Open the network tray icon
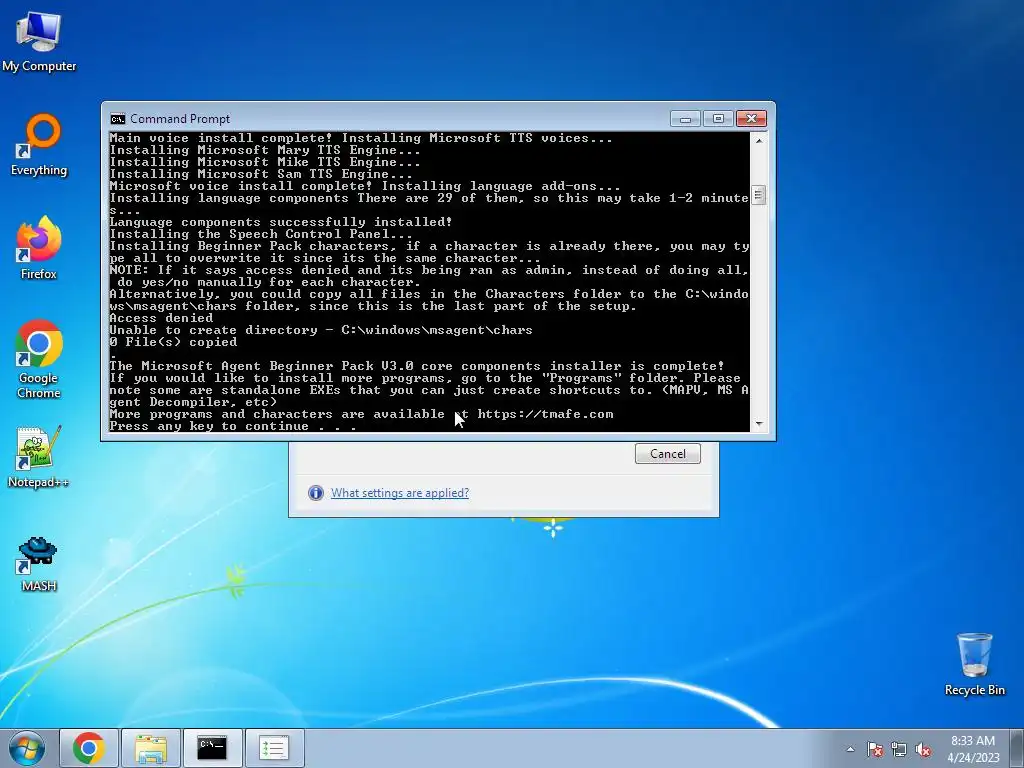 pos(899,749)
